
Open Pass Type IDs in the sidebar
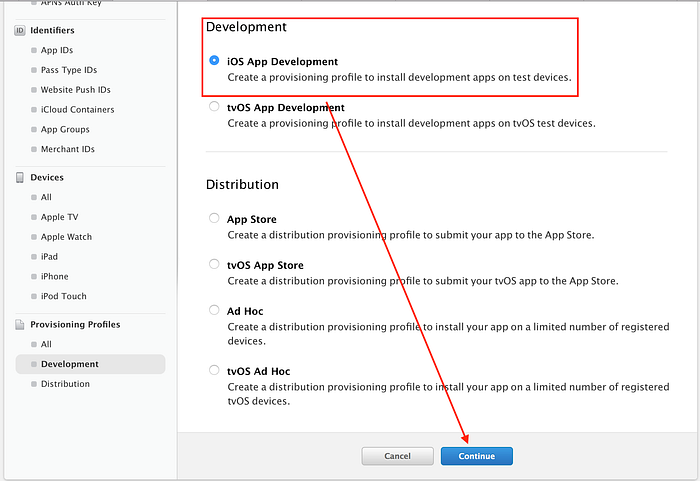pos(69,70)
